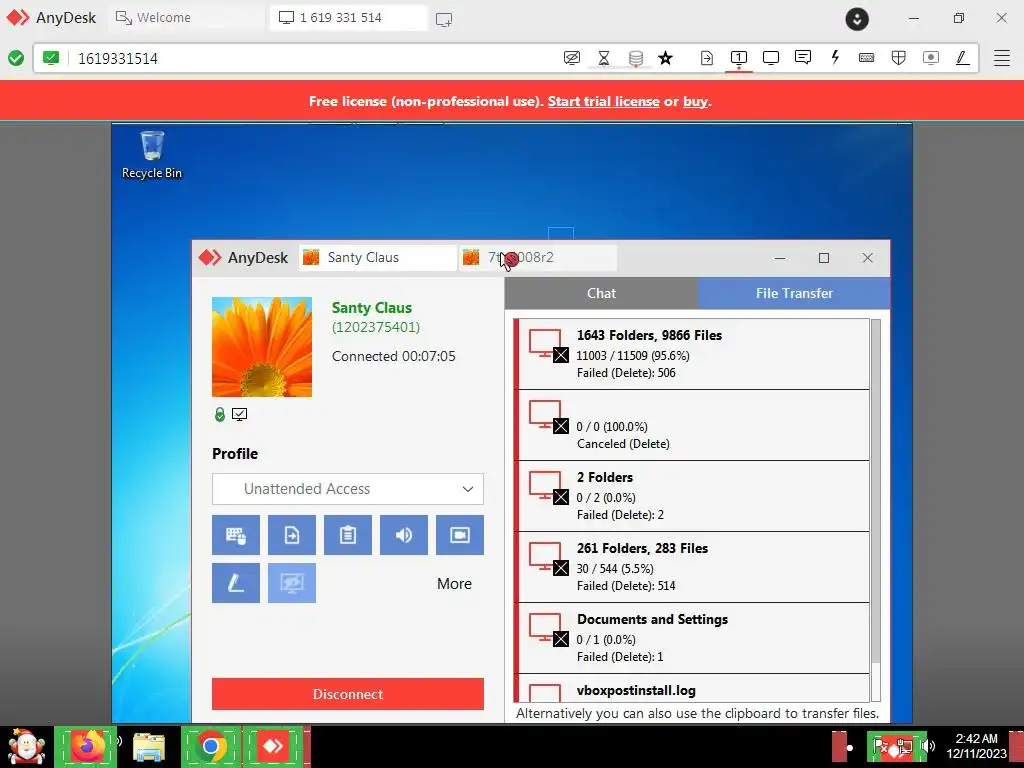Click the green lock encryption status icon
This screenshot has width=1024, height=768.
pyautogui.click(x=220, y=414)
